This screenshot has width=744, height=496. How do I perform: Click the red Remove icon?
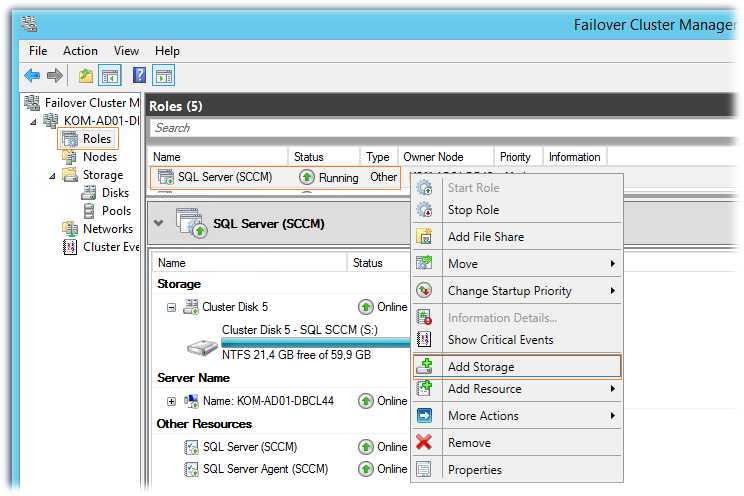pos(424,443)
